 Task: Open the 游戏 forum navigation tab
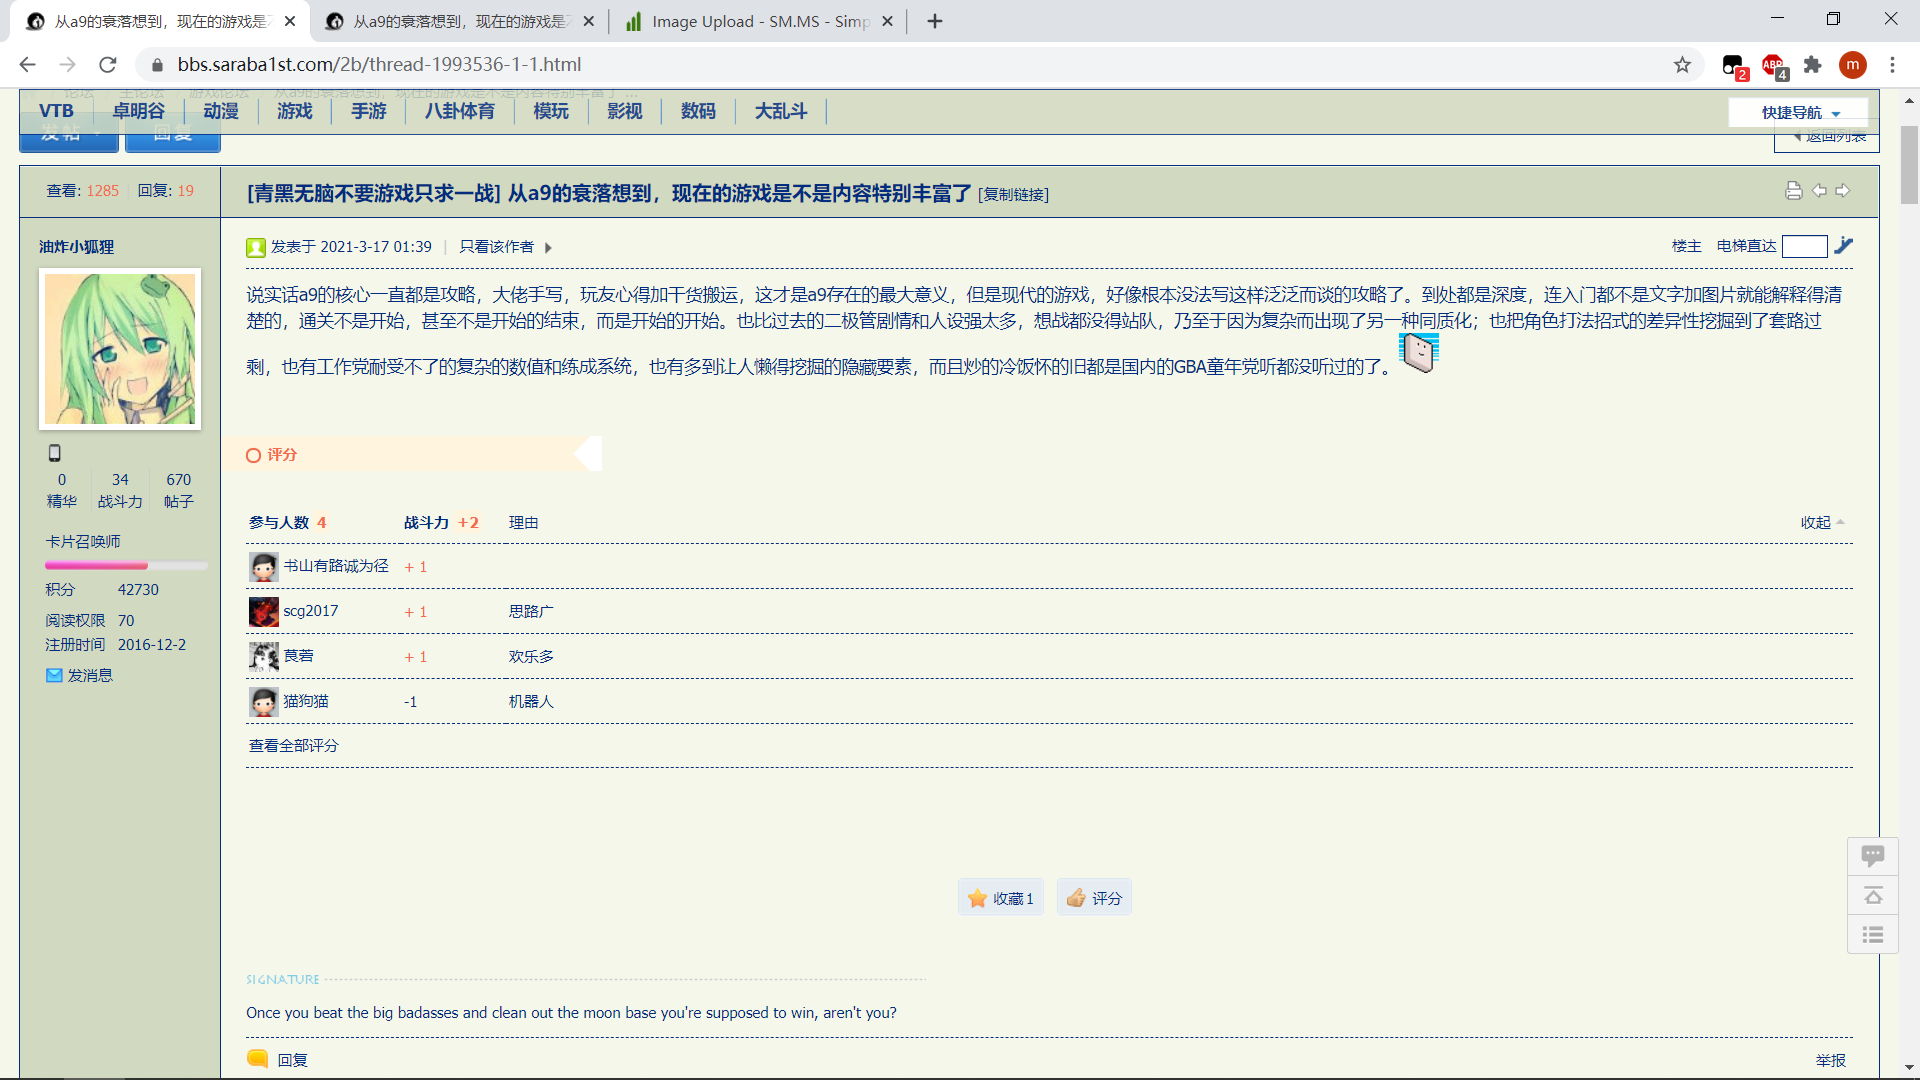[294, 111]
